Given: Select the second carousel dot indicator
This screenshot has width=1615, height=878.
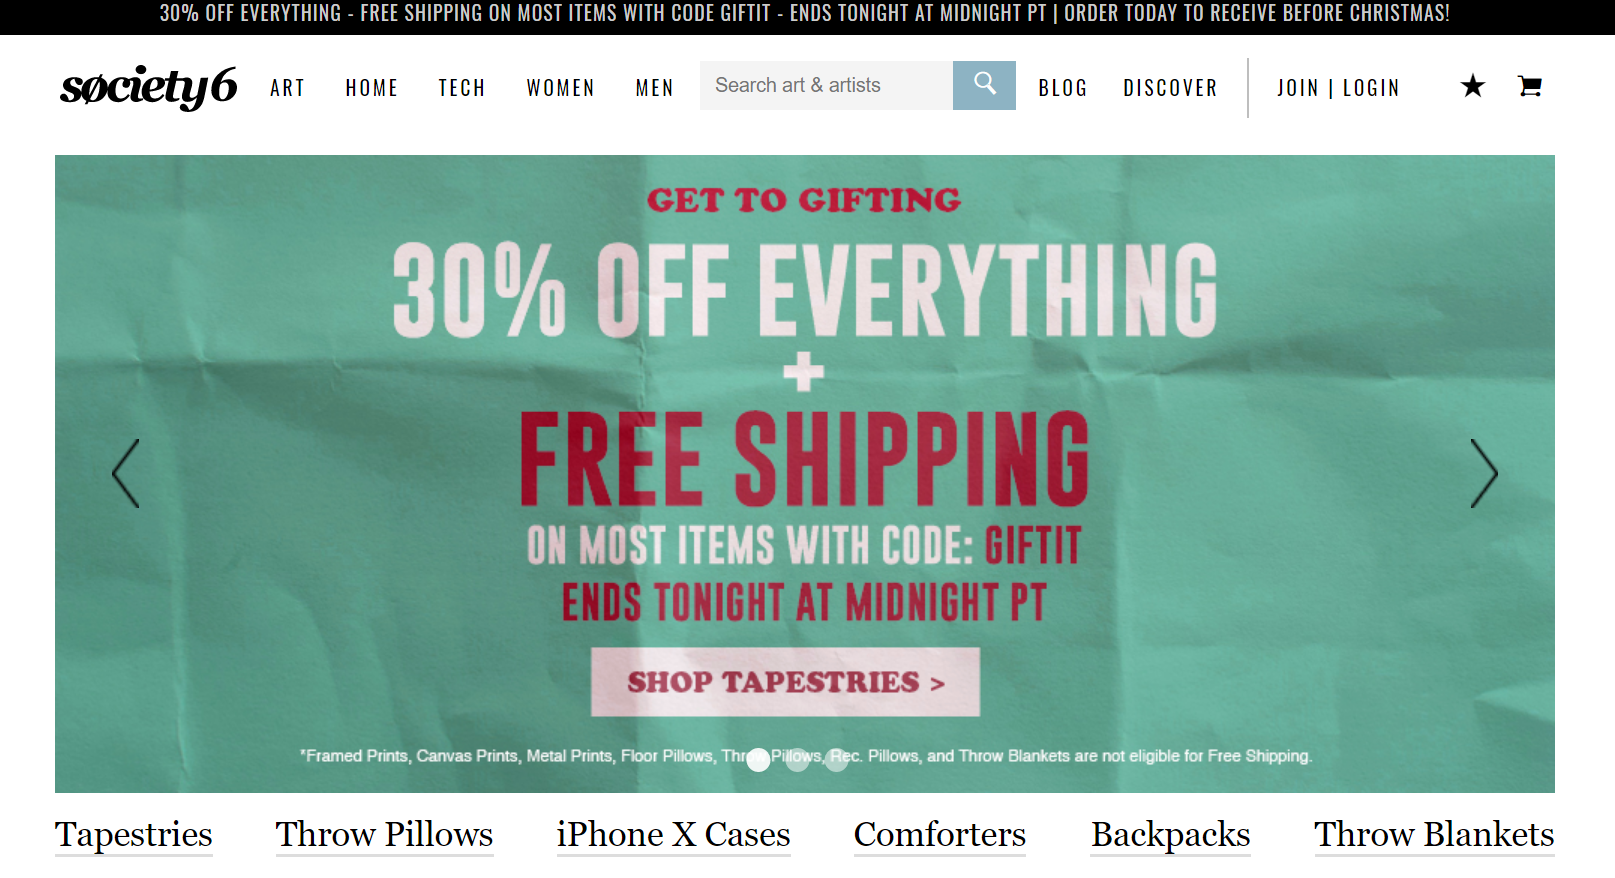Looking at the screenshot, I should (797, 759).
